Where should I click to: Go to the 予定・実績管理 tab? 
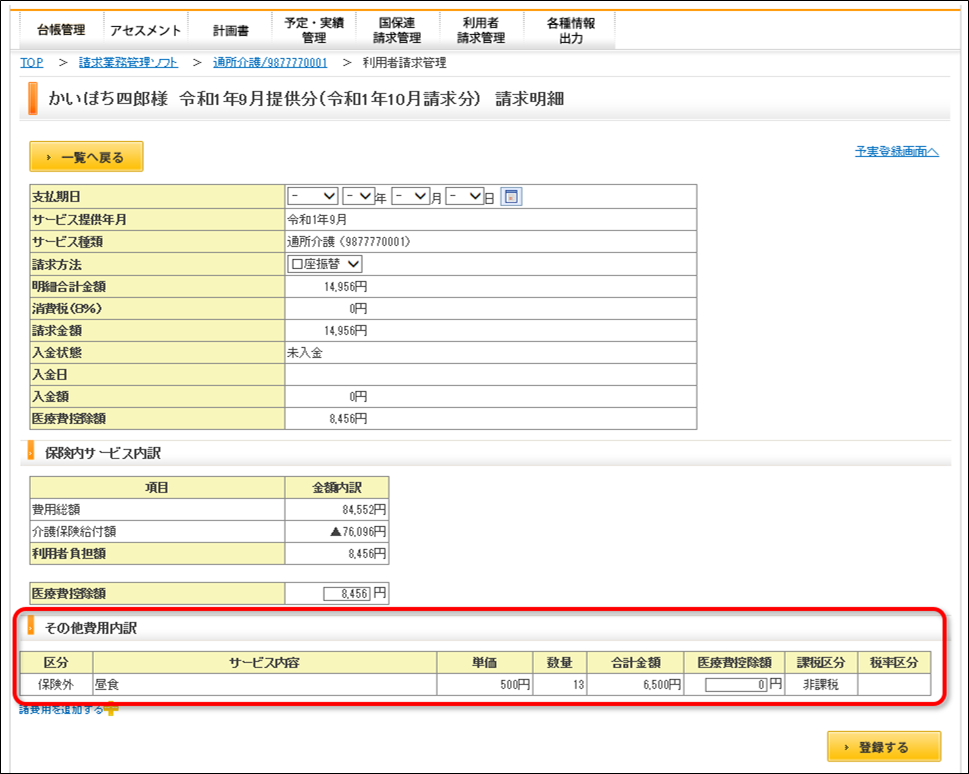314,30
